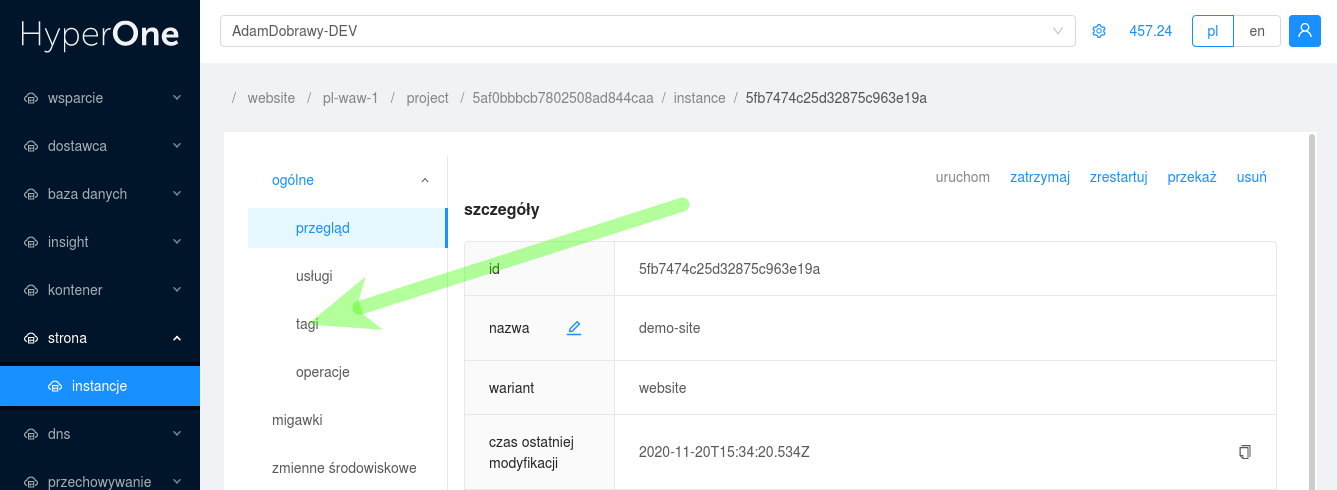Click the cloud icon beside kontener
The image size is (1337, 490).
coord(30,290)
